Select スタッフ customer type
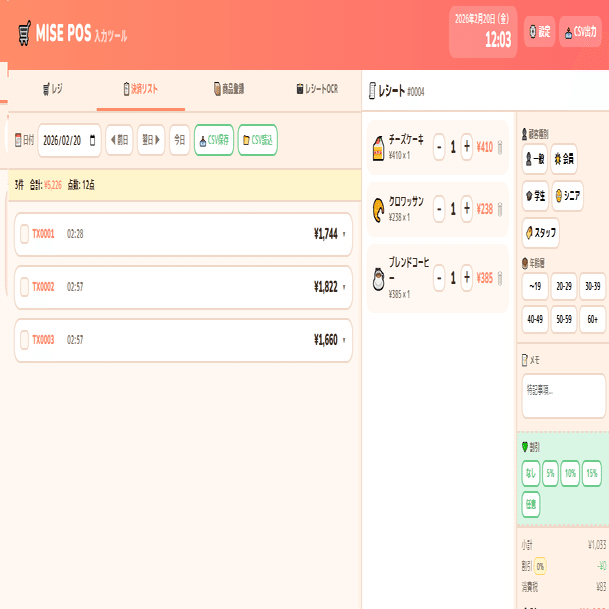609x609 pixels. pos(541,233)
